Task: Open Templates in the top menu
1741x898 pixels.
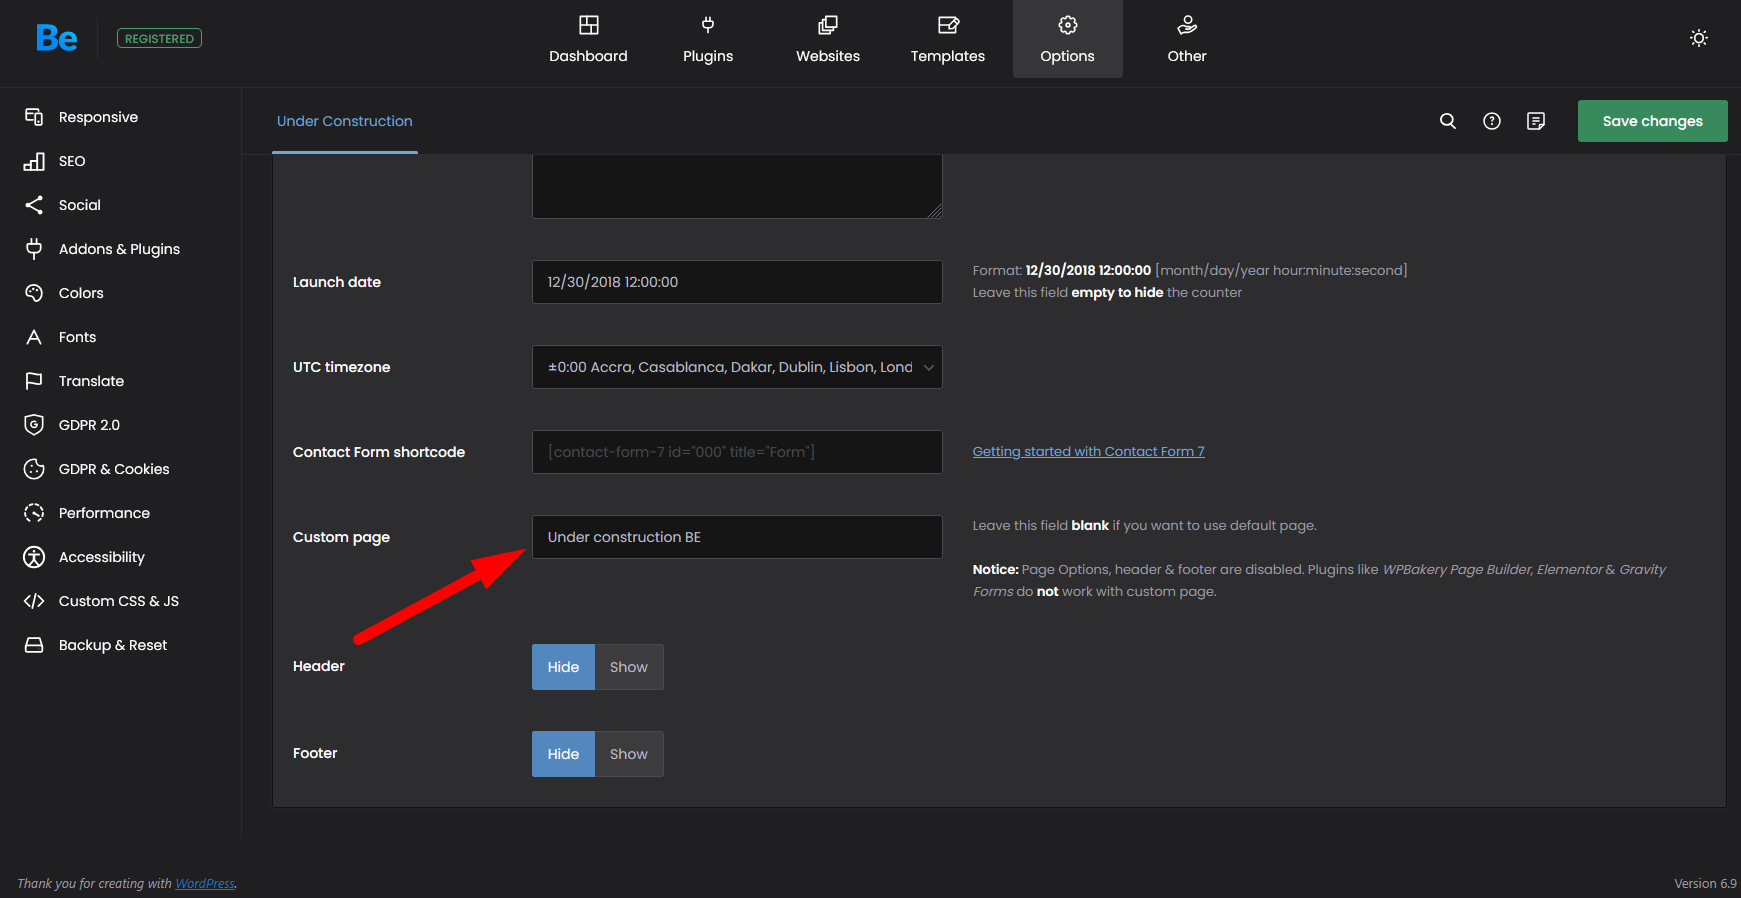Action: coord(947,39)
